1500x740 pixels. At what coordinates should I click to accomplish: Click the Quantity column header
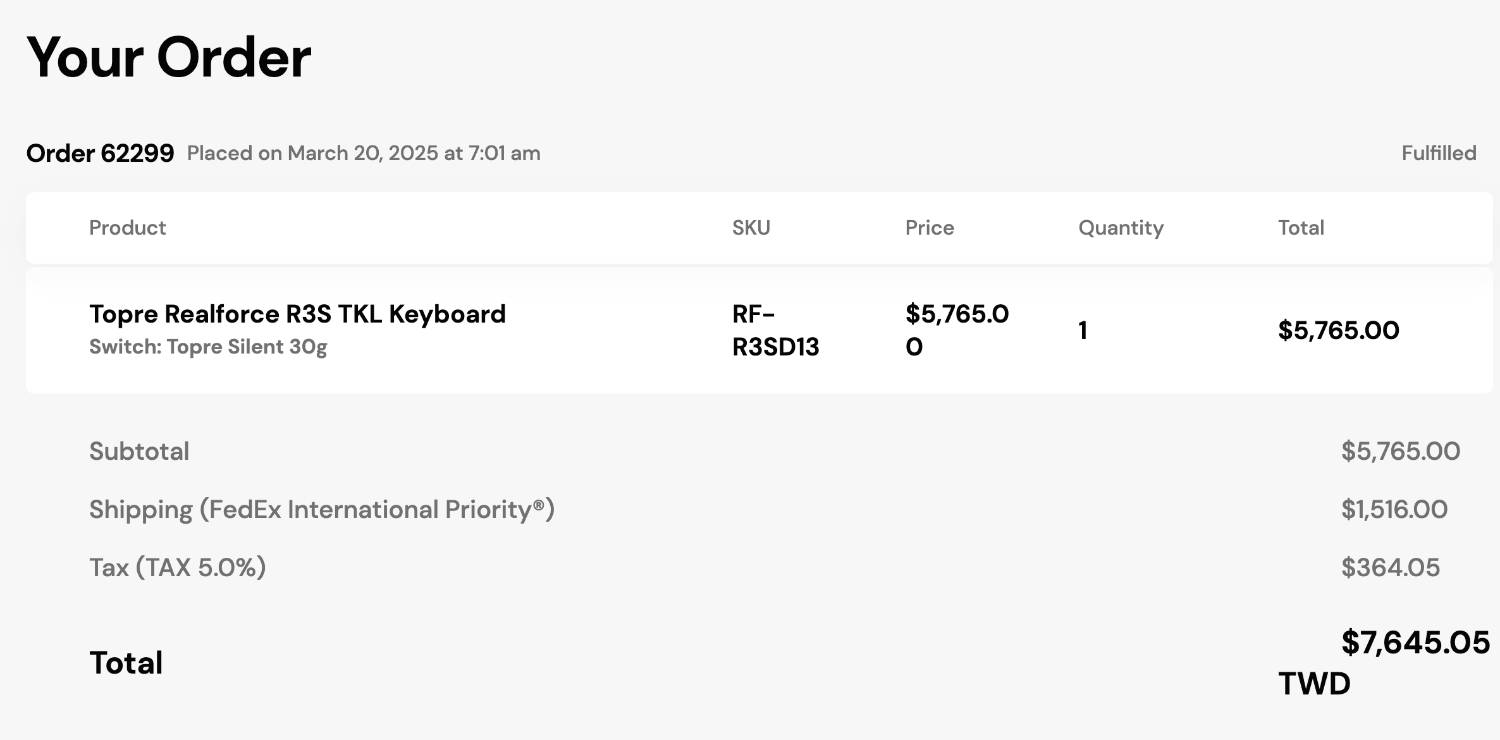pos(1121,228)
